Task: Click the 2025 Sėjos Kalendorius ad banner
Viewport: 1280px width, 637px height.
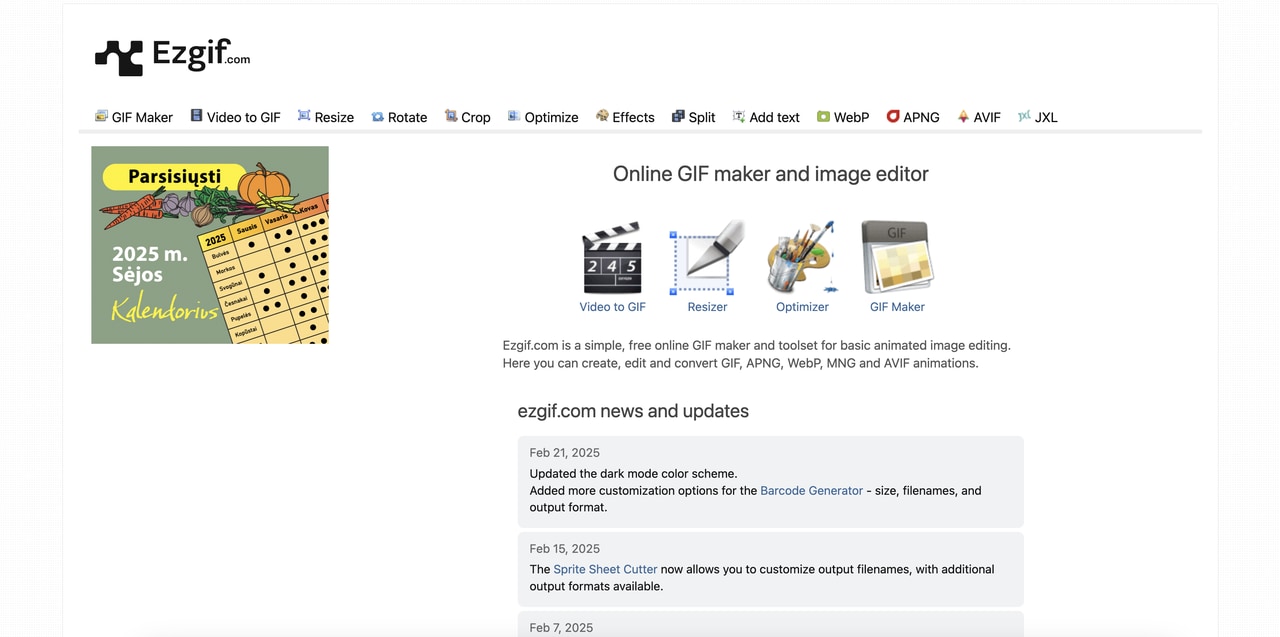Action: 210,245
